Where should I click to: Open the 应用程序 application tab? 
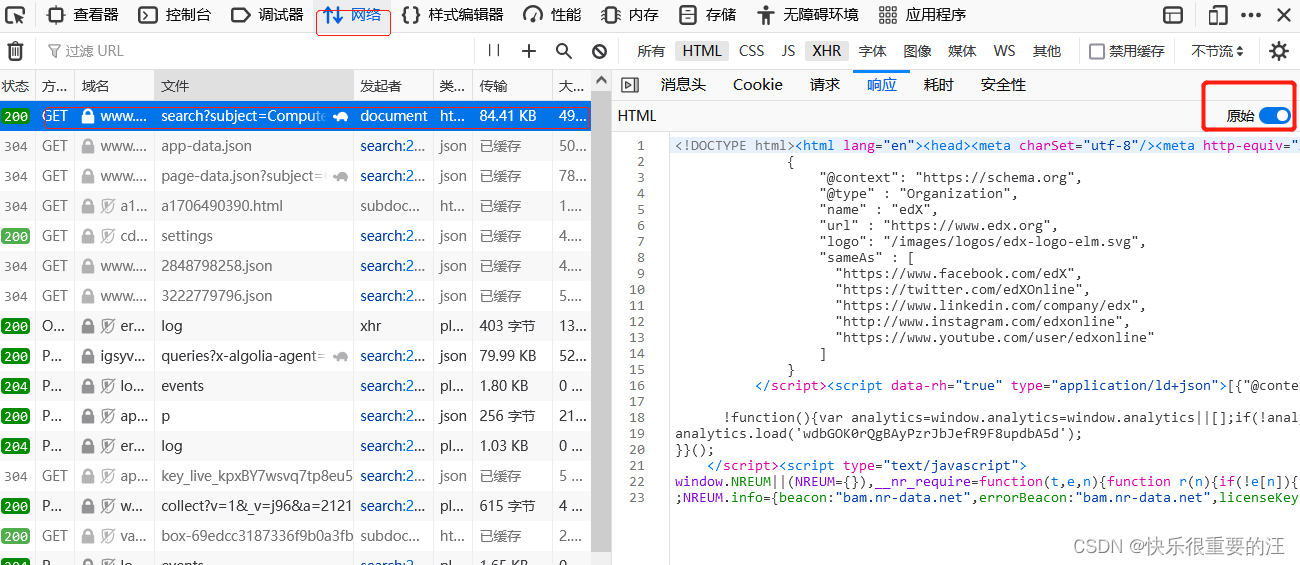pyautogui.click(x=922, y=15)
